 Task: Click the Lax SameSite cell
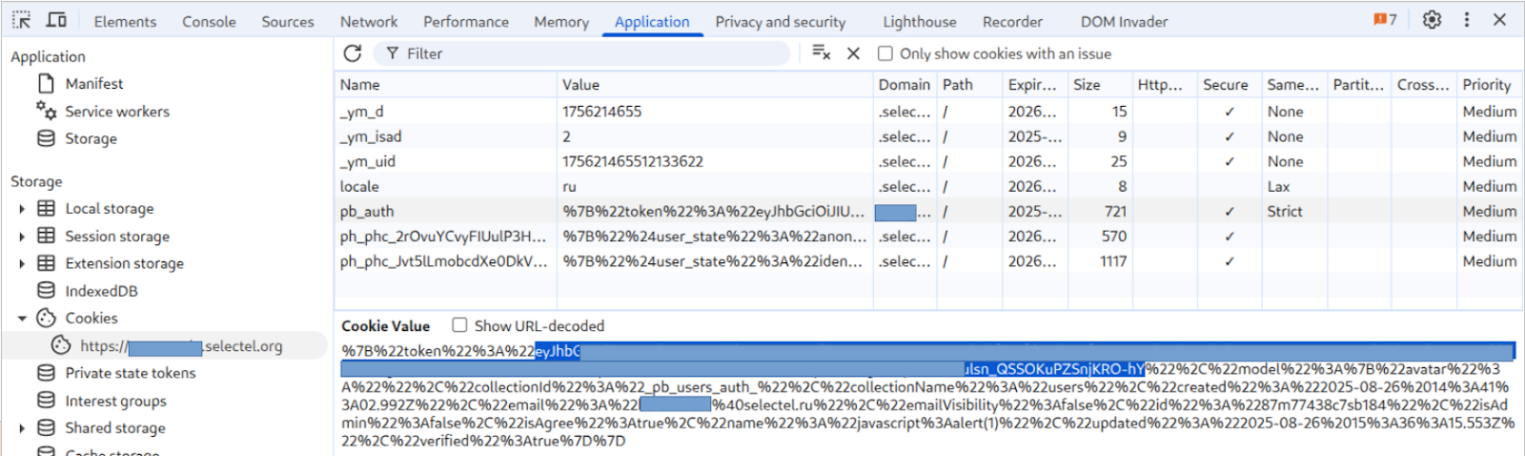point(1294,187)
